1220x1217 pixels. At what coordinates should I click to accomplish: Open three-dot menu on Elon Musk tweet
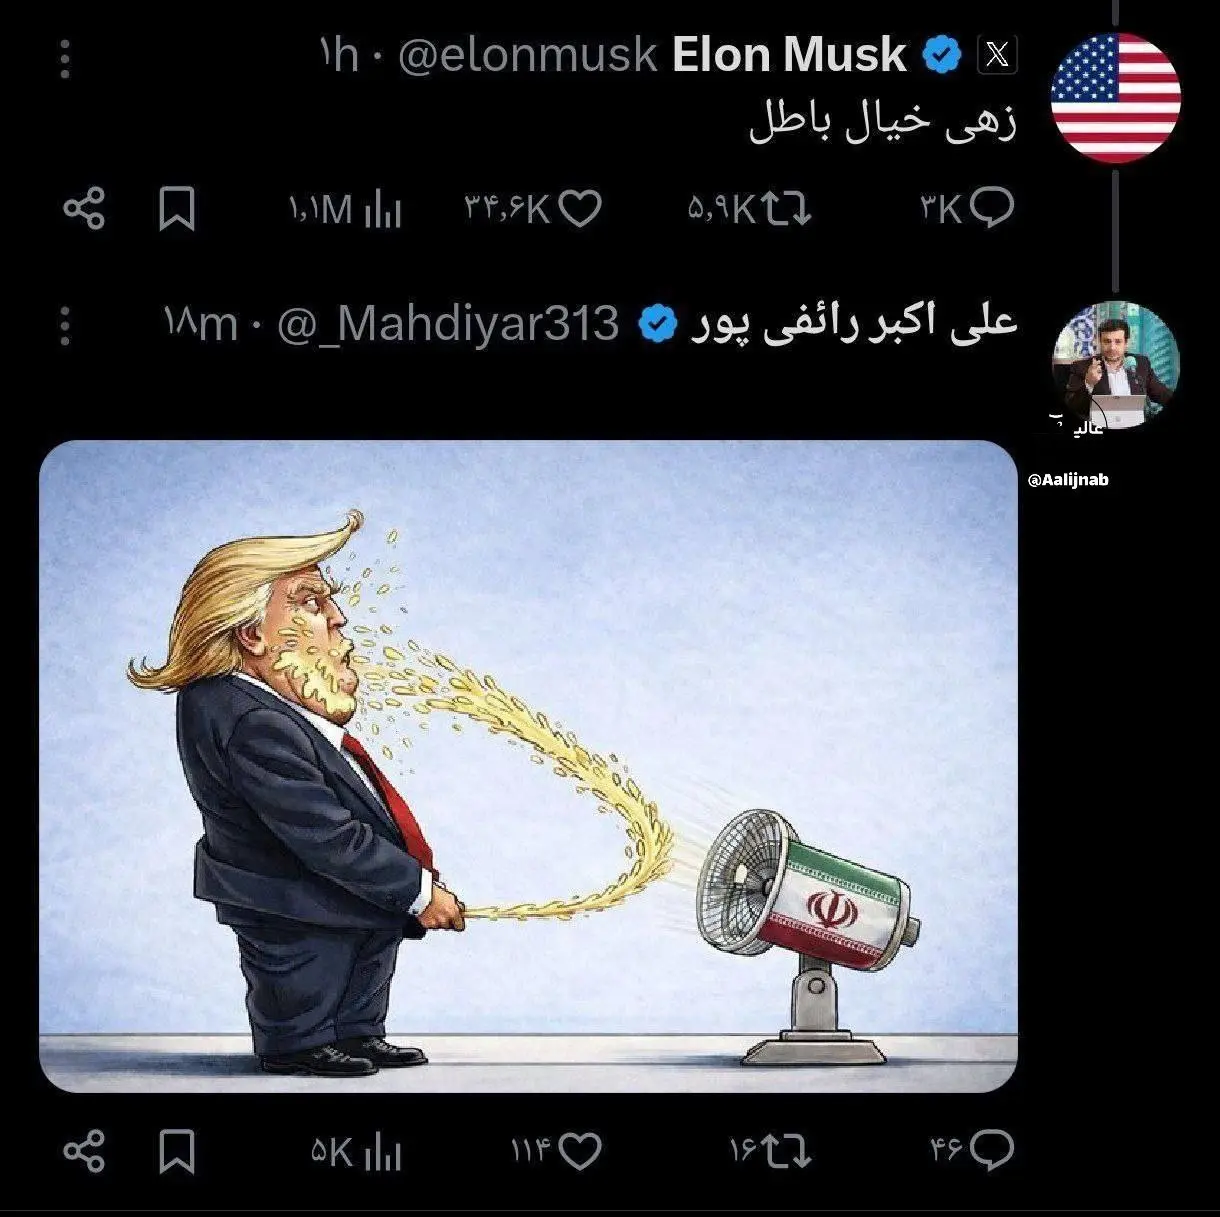pyautogui.click(x=65, y=59)
